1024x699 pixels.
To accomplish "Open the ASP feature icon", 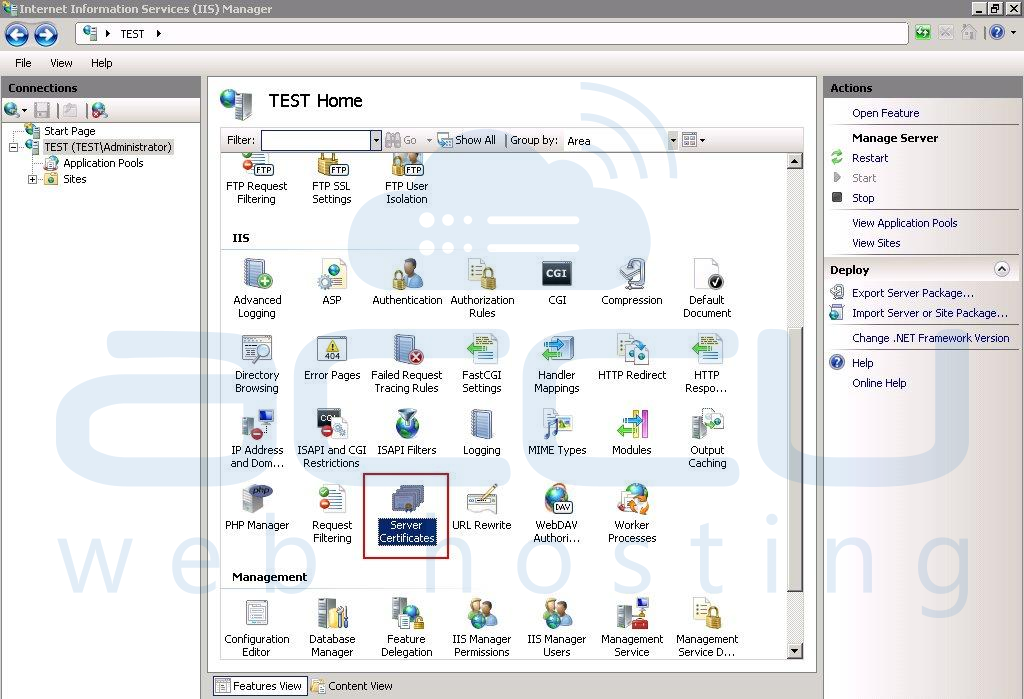I will coord(332,282).
